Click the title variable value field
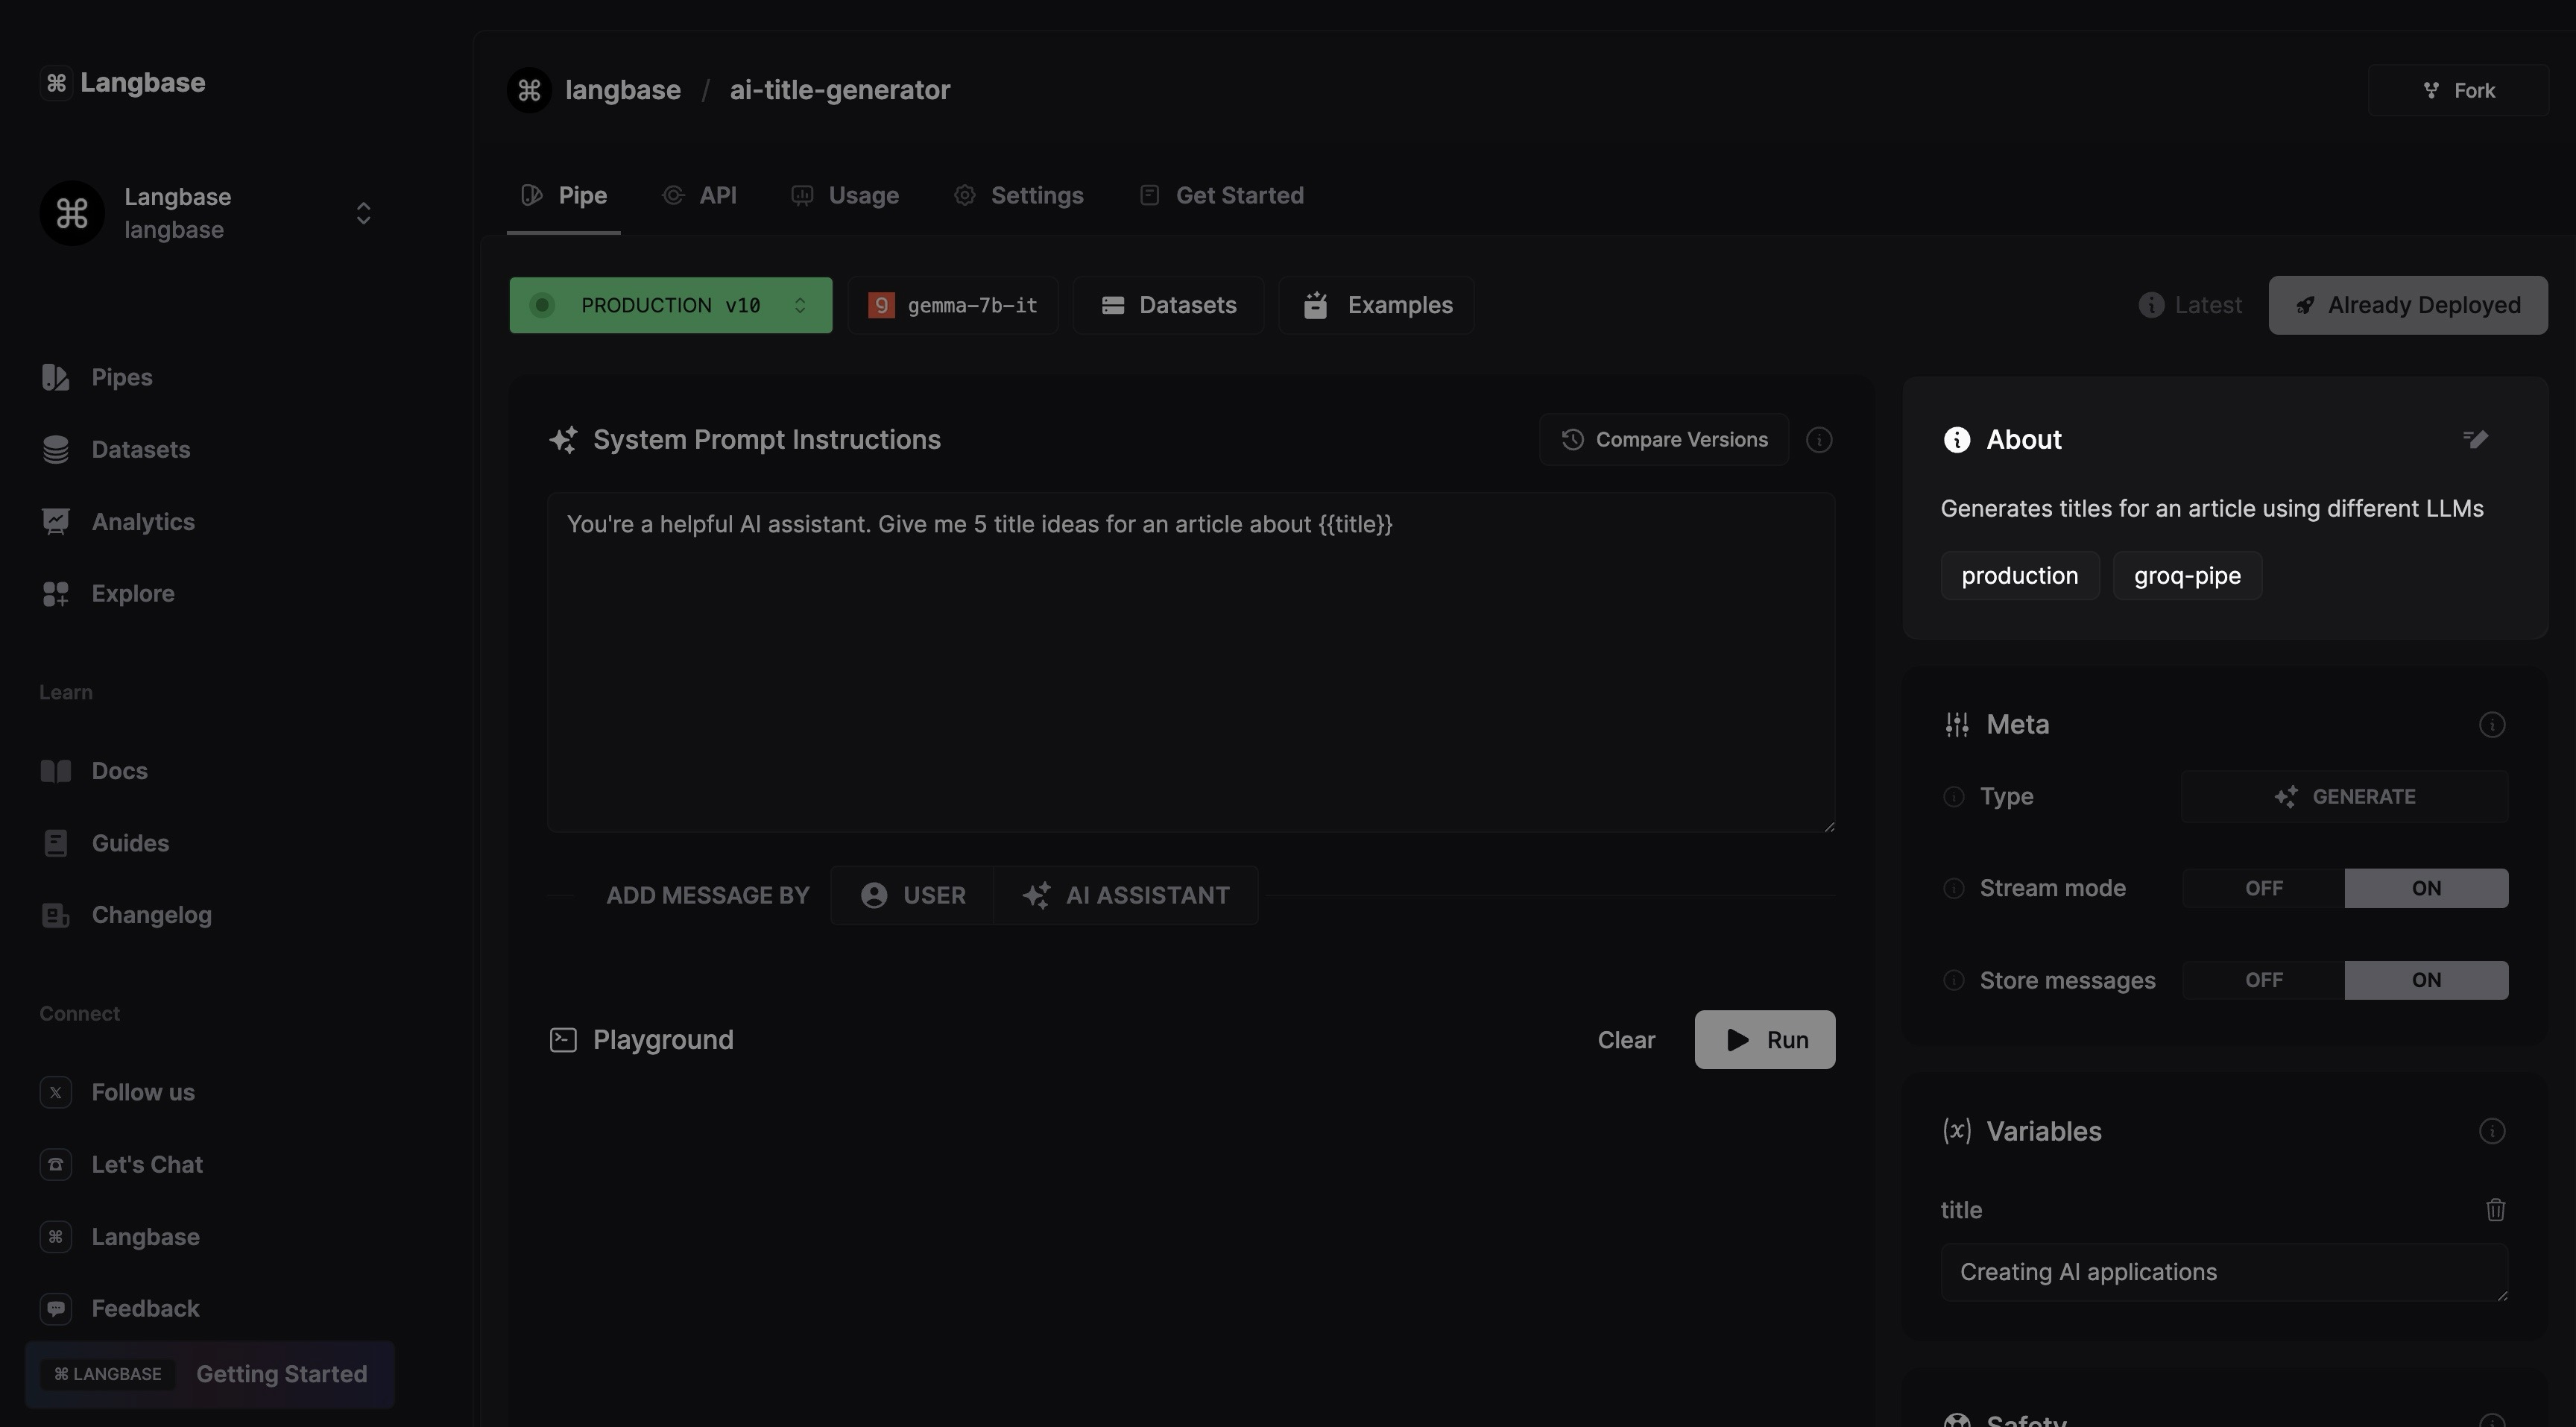Viewport: 2576px width, 1427px height. tap(2222, 1272)
